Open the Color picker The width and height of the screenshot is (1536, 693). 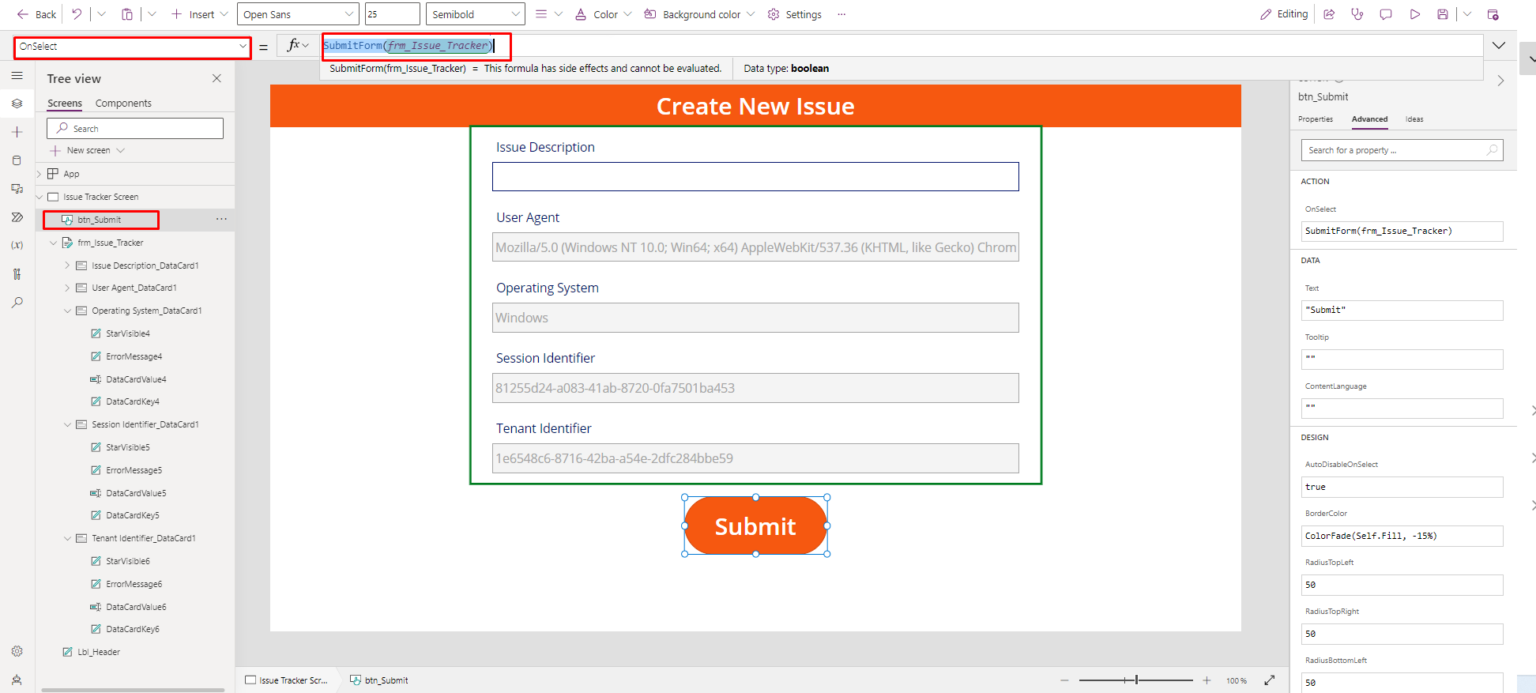pyautogui.click(x=602, y=14)
